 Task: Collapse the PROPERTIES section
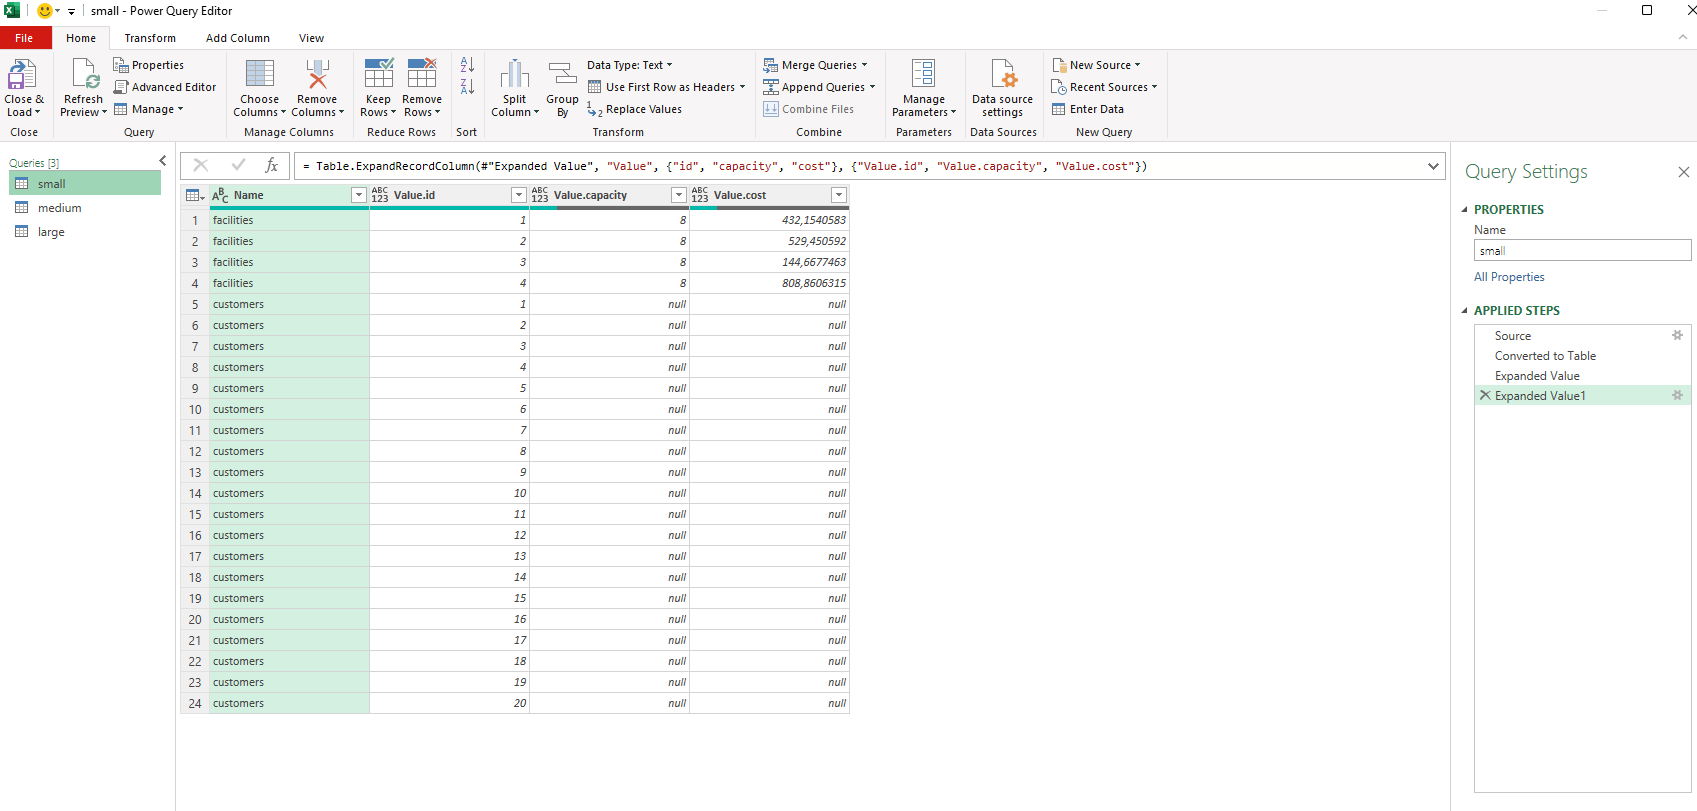point(1465,209)
